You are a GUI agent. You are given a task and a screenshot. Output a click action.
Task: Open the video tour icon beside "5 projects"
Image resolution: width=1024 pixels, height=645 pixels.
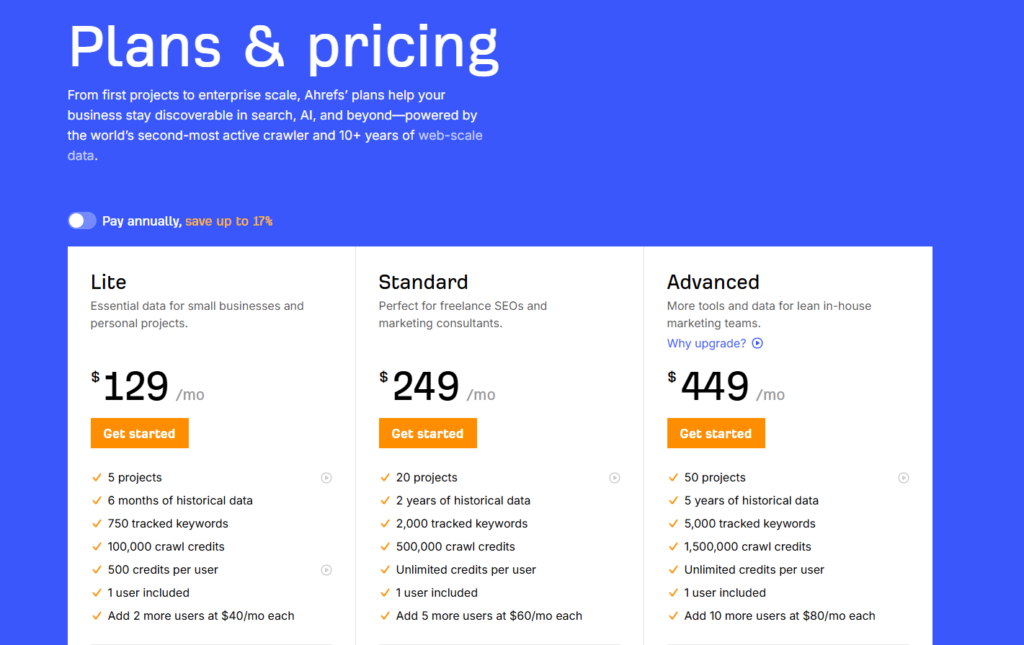tap(326, 477)
